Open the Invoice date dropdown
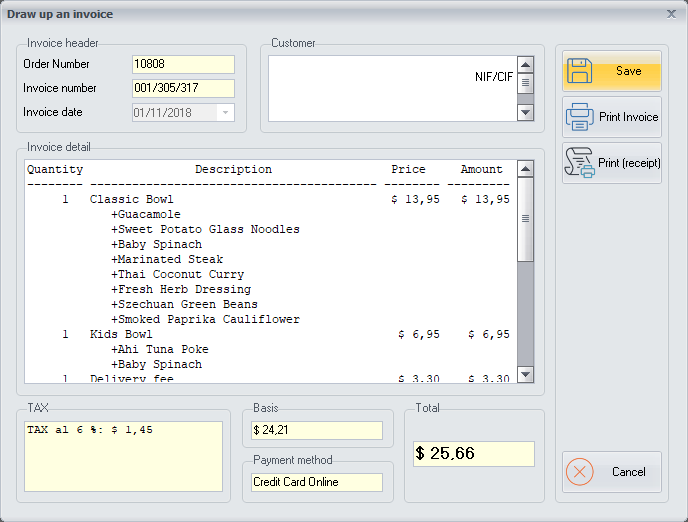This screenshot has width=688, height=522. 226,113
